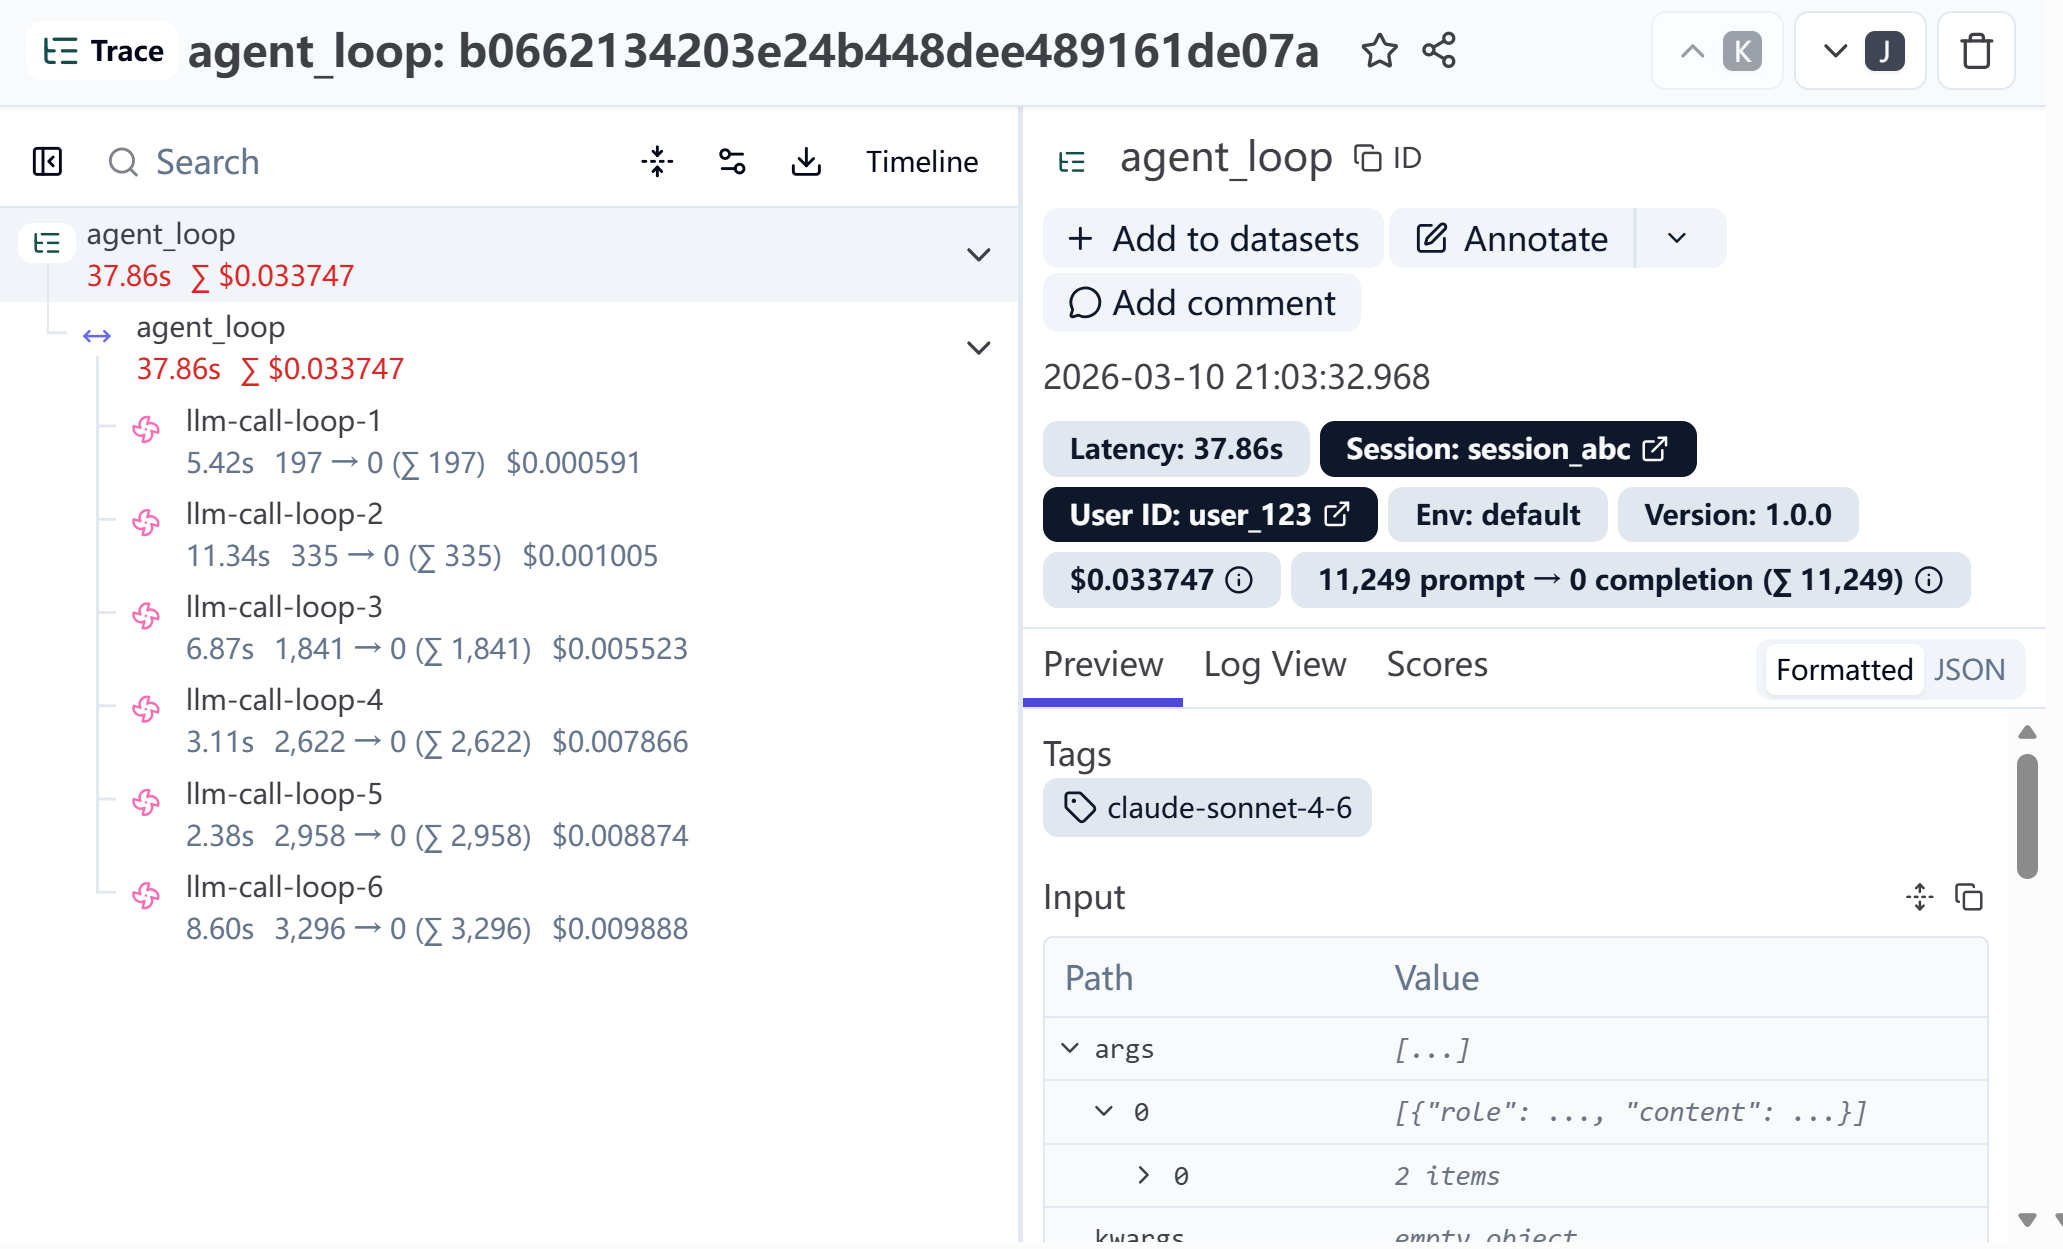Viewport: 2063px width, 1249px height.
Task: Select the Formatted view option
Action: [1843, 669]
